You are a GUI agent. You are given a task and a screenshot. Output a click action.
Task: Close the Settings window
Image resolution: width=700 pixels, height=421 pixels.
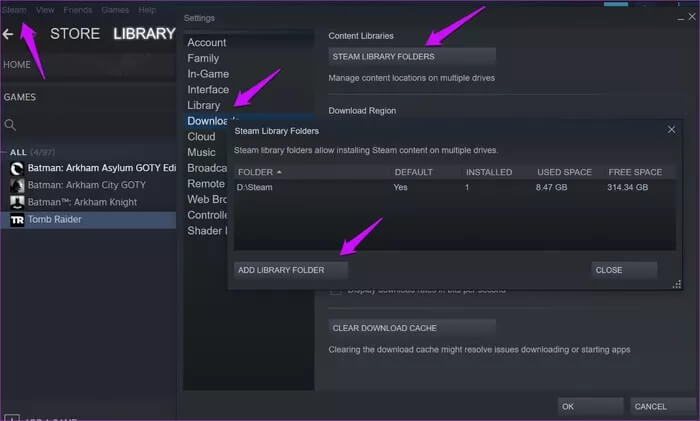pos(692,17)
